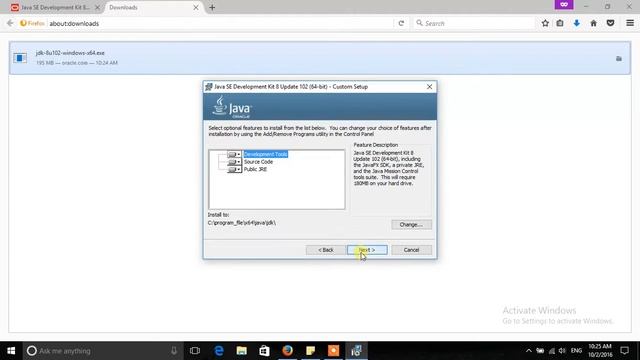Open the Downloads arrow panel in toolbar

coord(577,23)
